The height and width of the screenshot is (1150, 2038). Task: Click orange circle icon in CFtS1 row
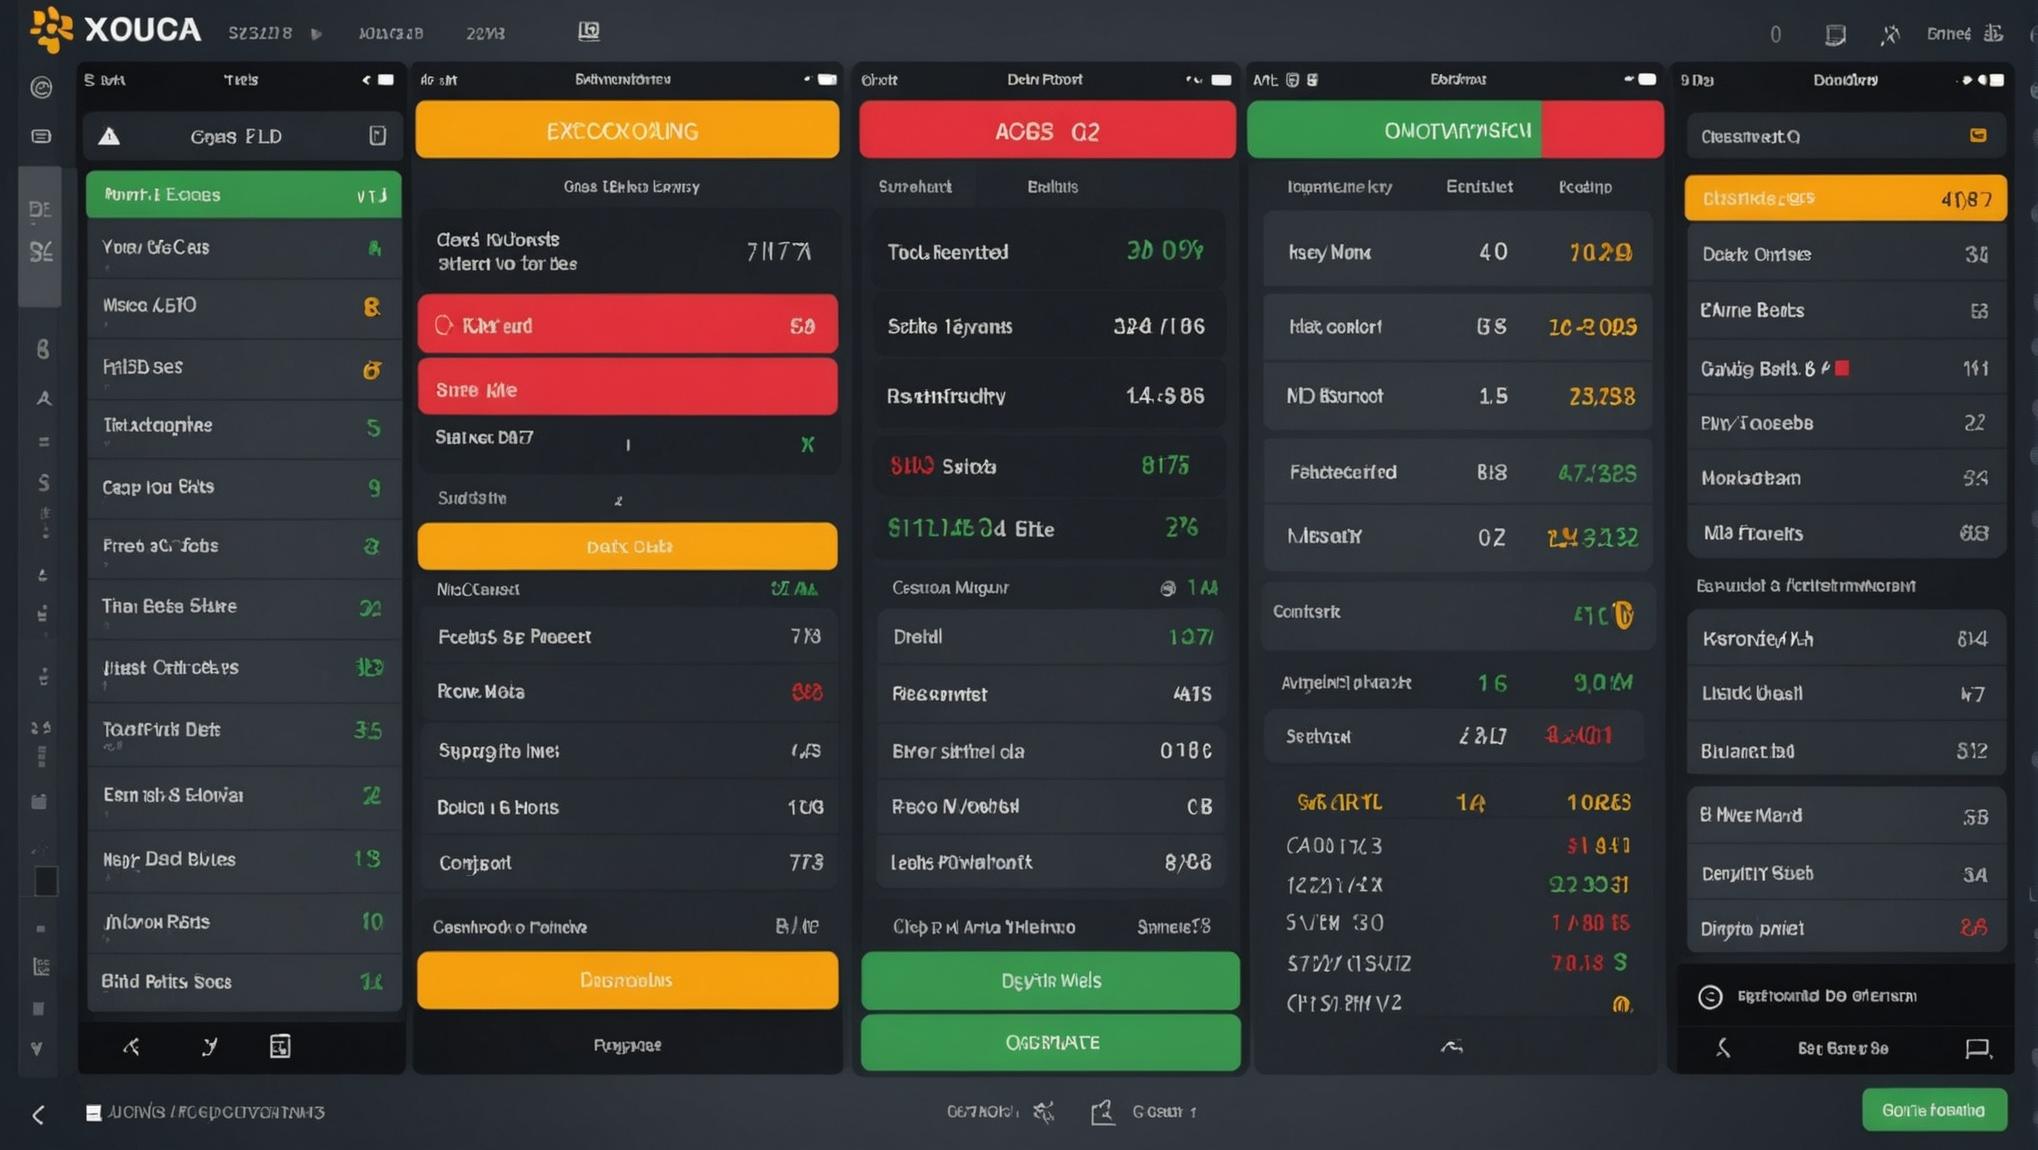click(x=1621, y=1003)
